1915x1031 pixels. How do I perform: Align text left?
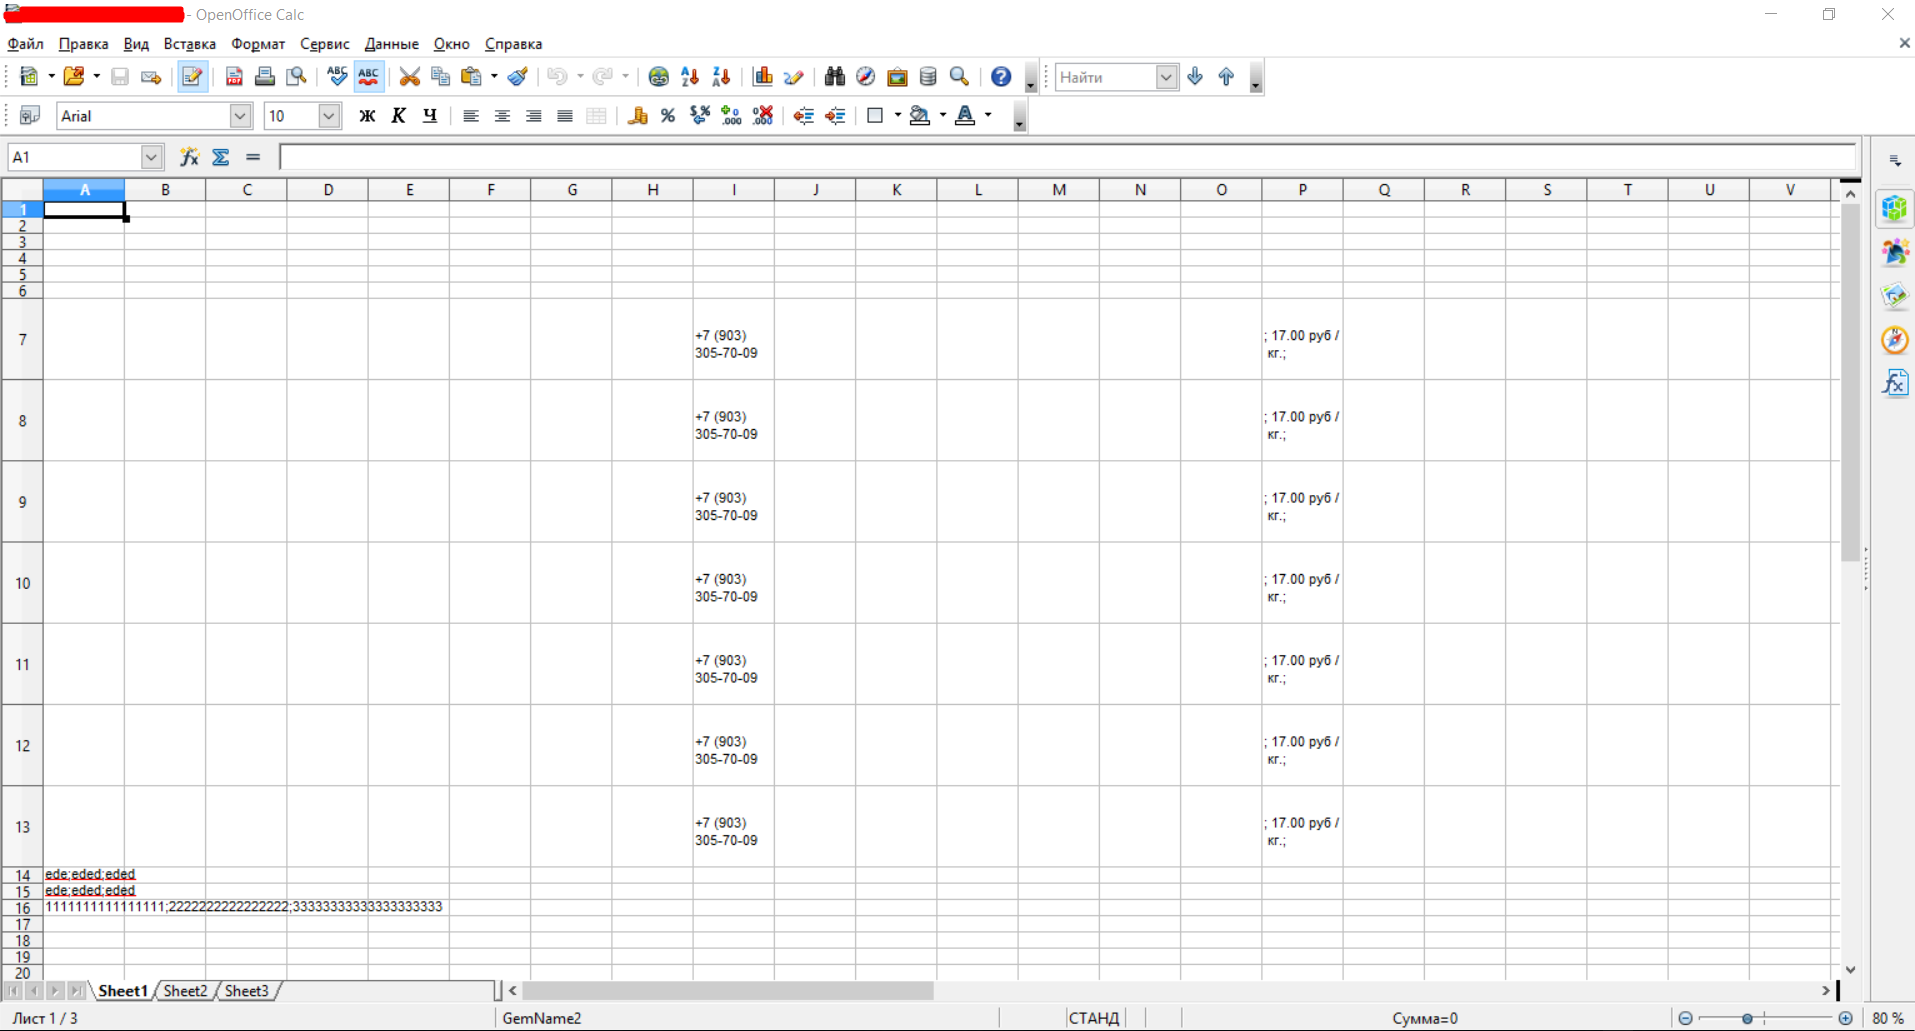pos(471,116)
